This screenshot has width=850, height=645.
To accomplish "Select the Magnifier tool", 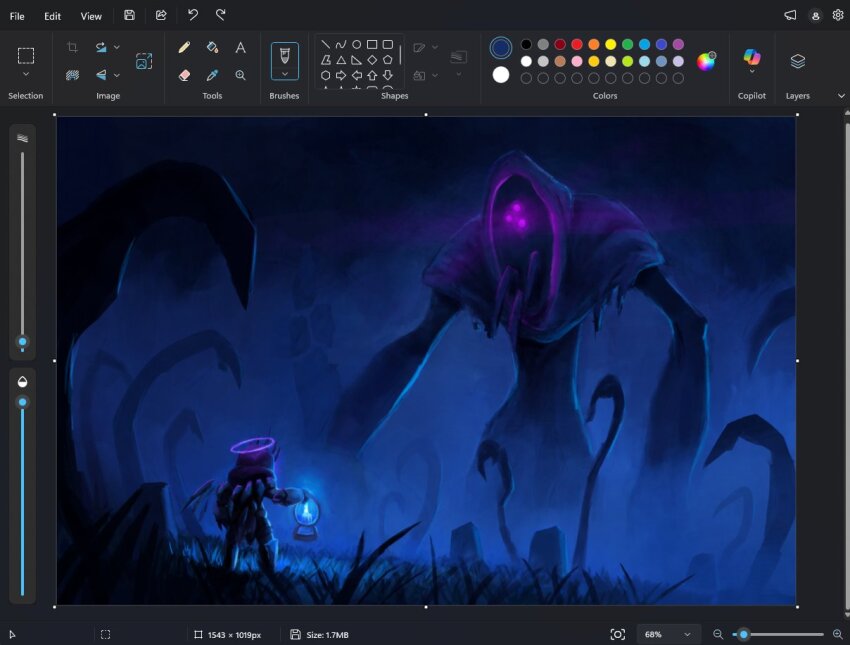I will [x=241, y=75].
